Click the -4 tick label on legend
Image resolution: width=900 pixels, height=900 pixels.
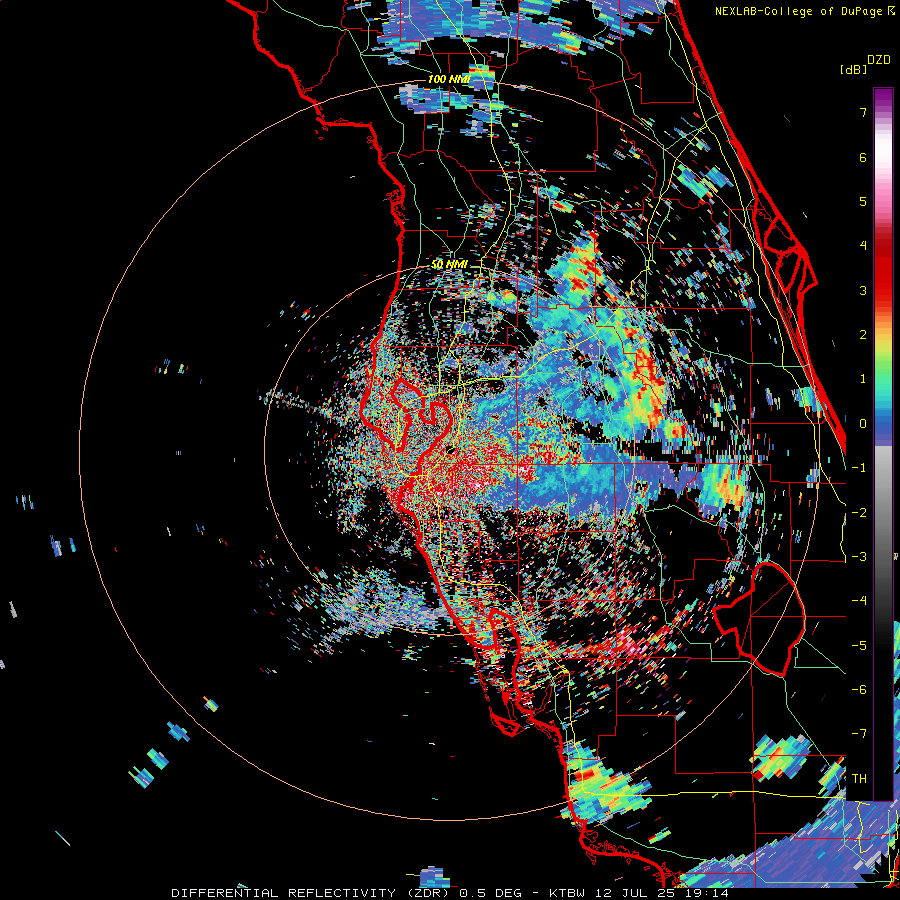(x=859, y=601)
